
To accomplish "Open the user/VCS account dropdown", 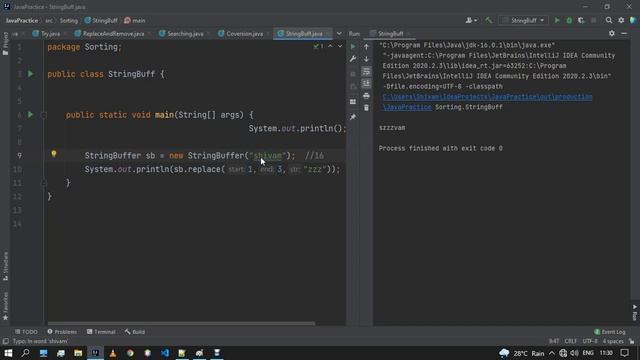I will [x=471, y=20].
